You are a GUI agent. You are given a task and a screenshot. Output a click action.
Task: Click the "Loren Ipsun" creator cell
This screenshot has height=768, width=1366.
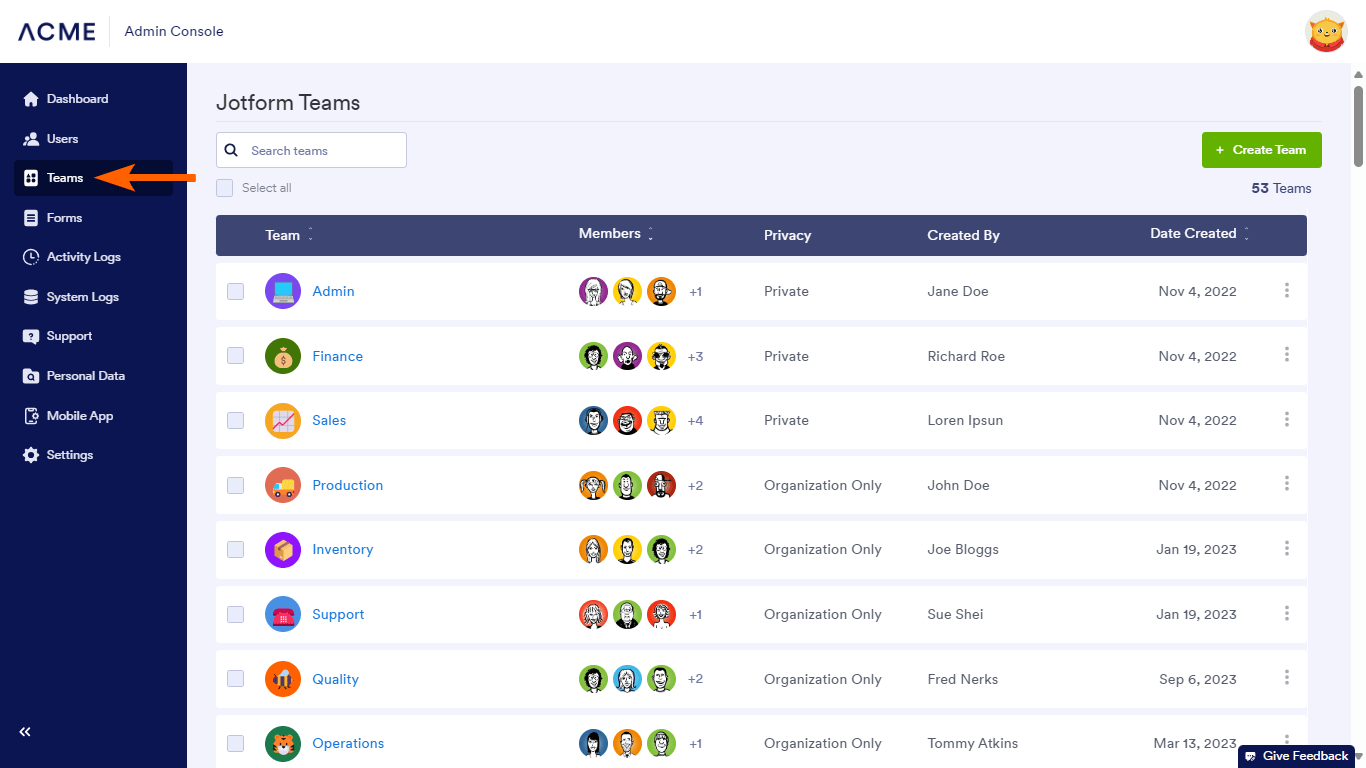[965, 420]
